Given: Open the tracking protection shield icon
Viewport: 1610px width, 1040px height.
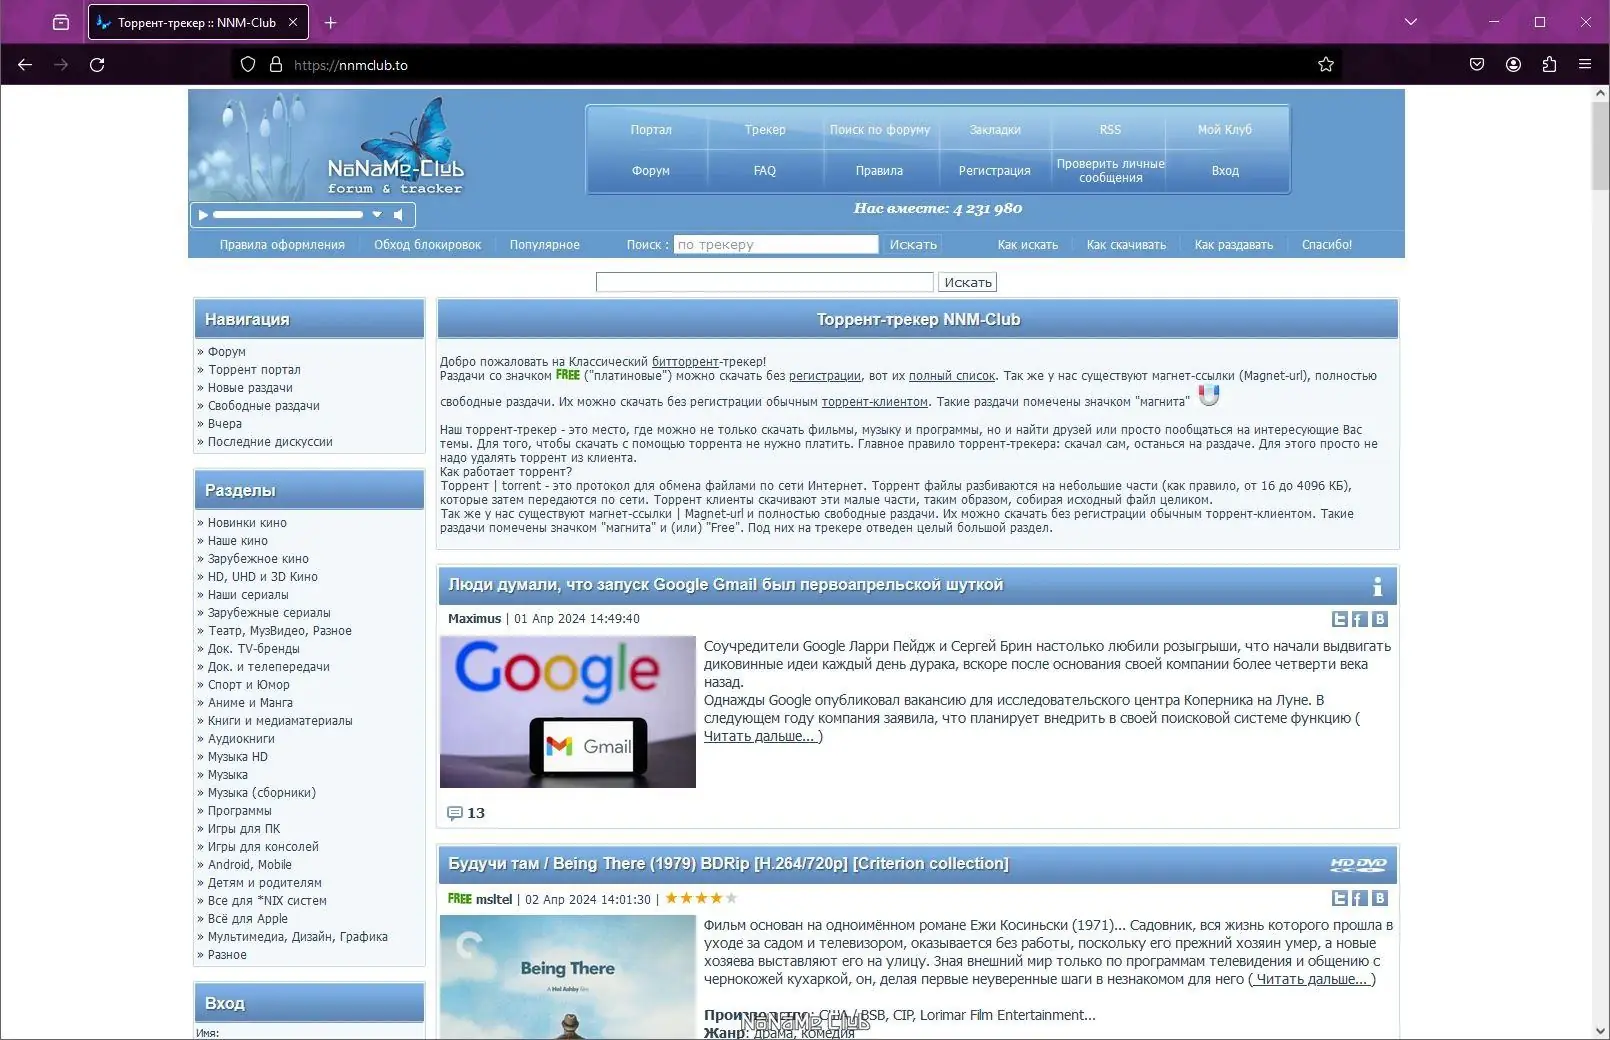Looking at the screenshot, I should 248,65.
